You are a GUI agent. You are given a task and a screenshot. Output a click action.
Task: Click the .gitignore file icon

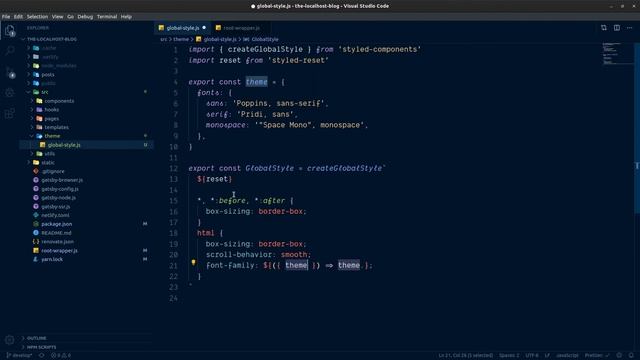point(36,171)
